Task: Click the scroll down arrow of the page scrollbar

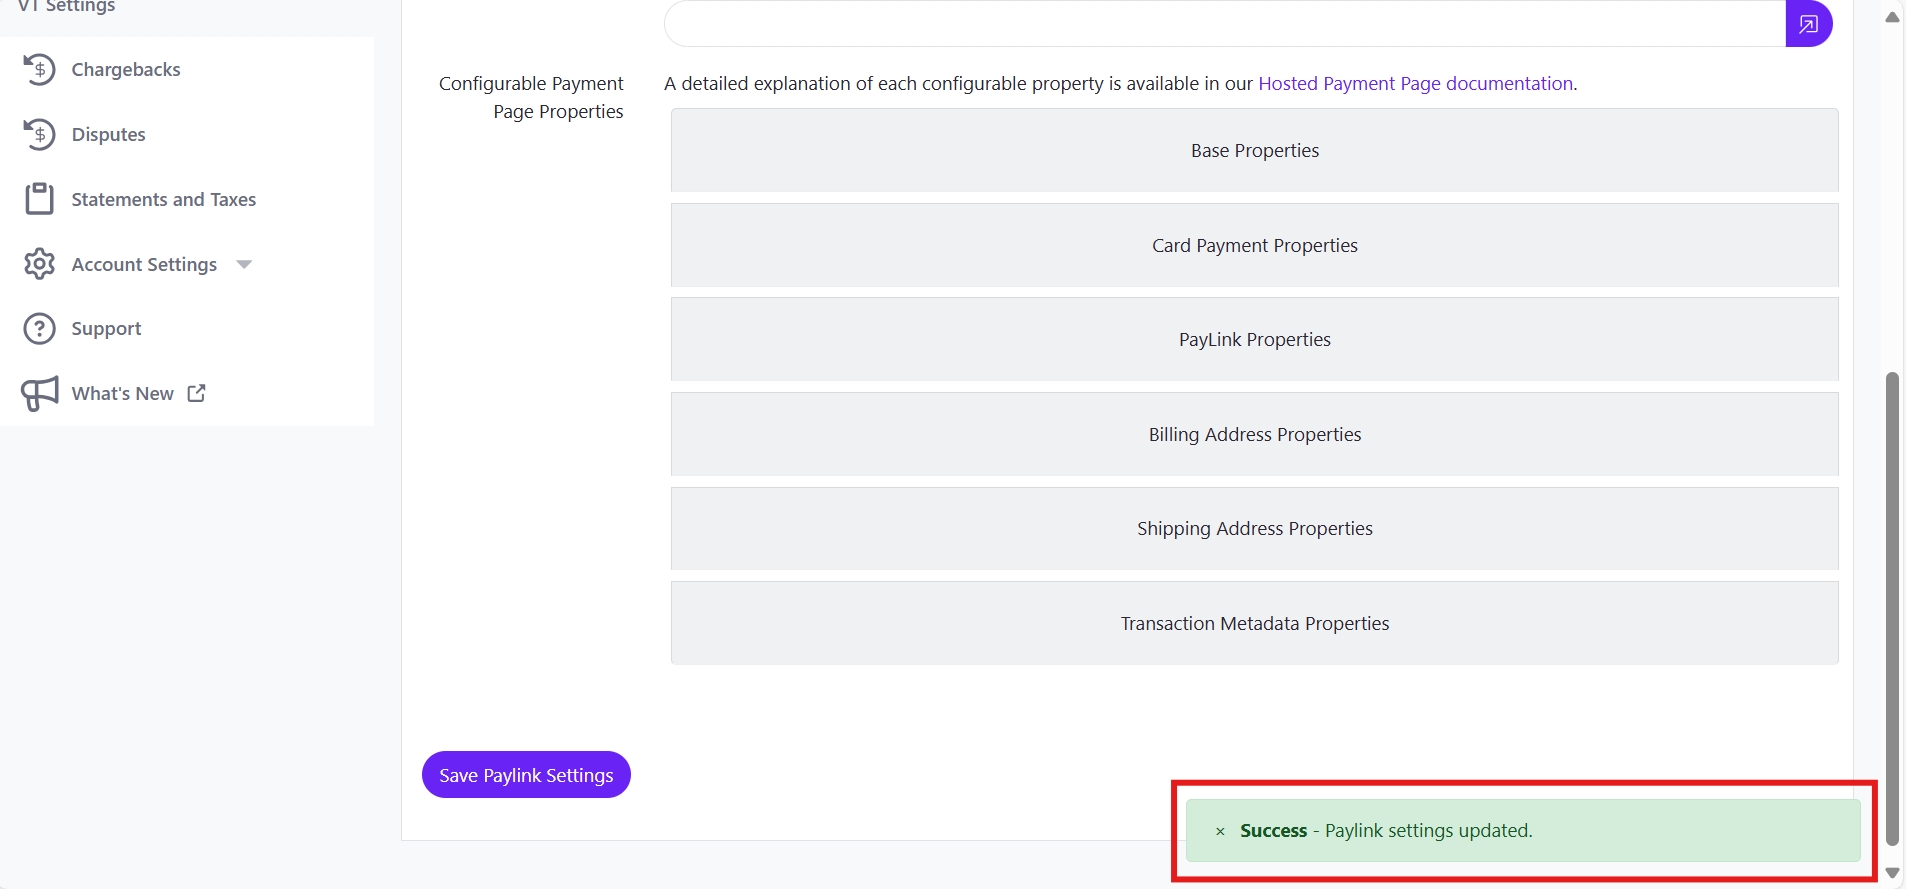Action: click(1892, 873)
